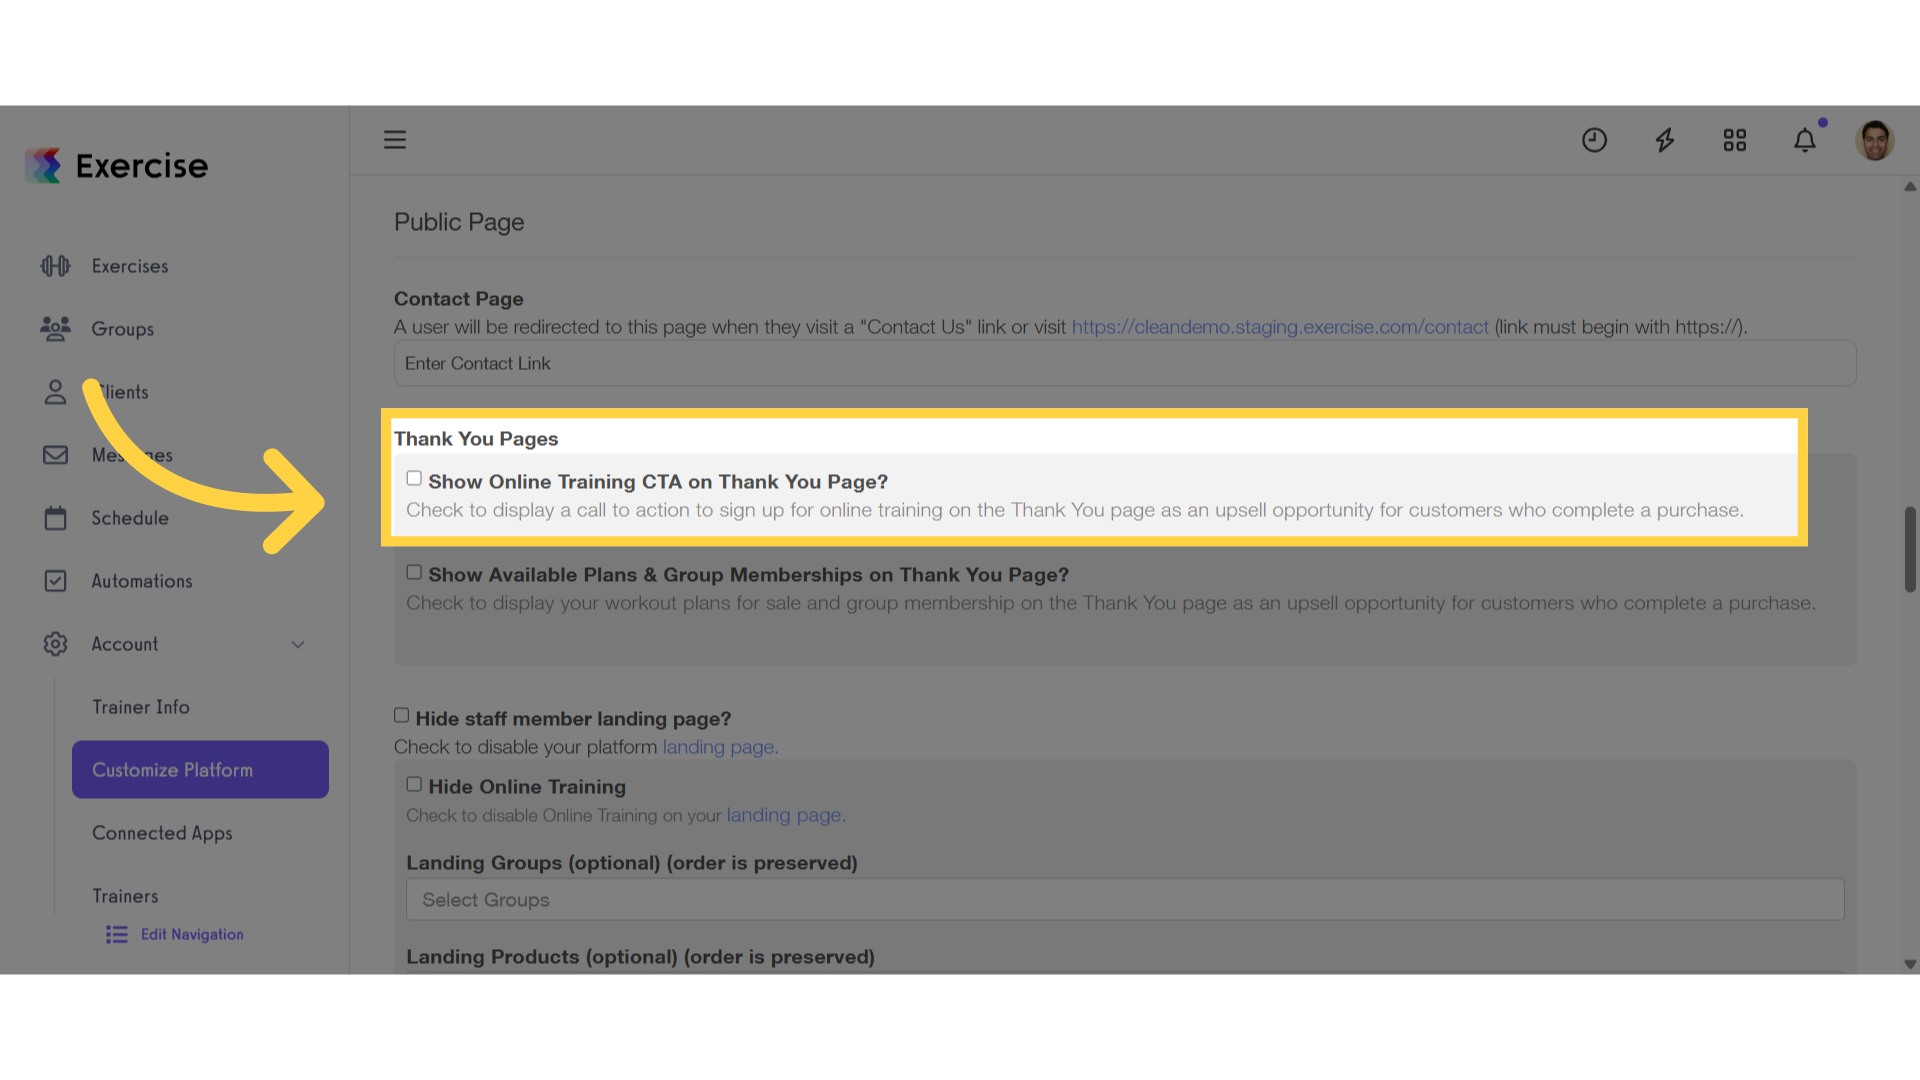1920x1080 pixels.
Task: Click the Exercises dumbbell icon
Action: [55, 266]
